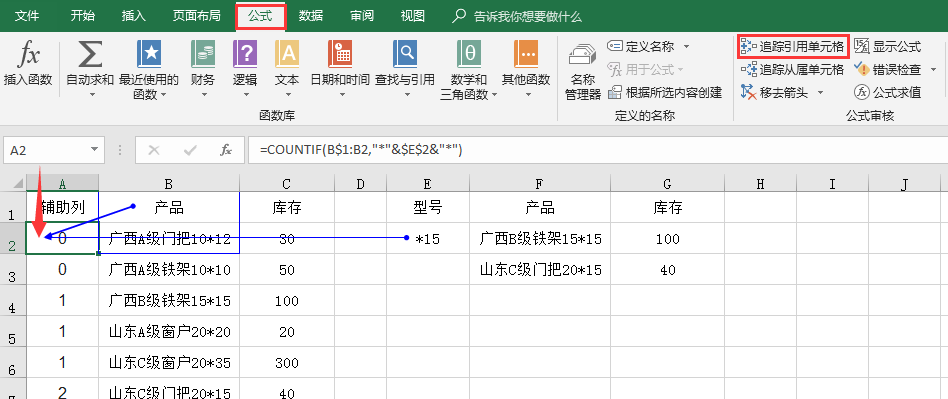Click Trace Precedents (追踪引用单元格)

(x=793, y=47)
